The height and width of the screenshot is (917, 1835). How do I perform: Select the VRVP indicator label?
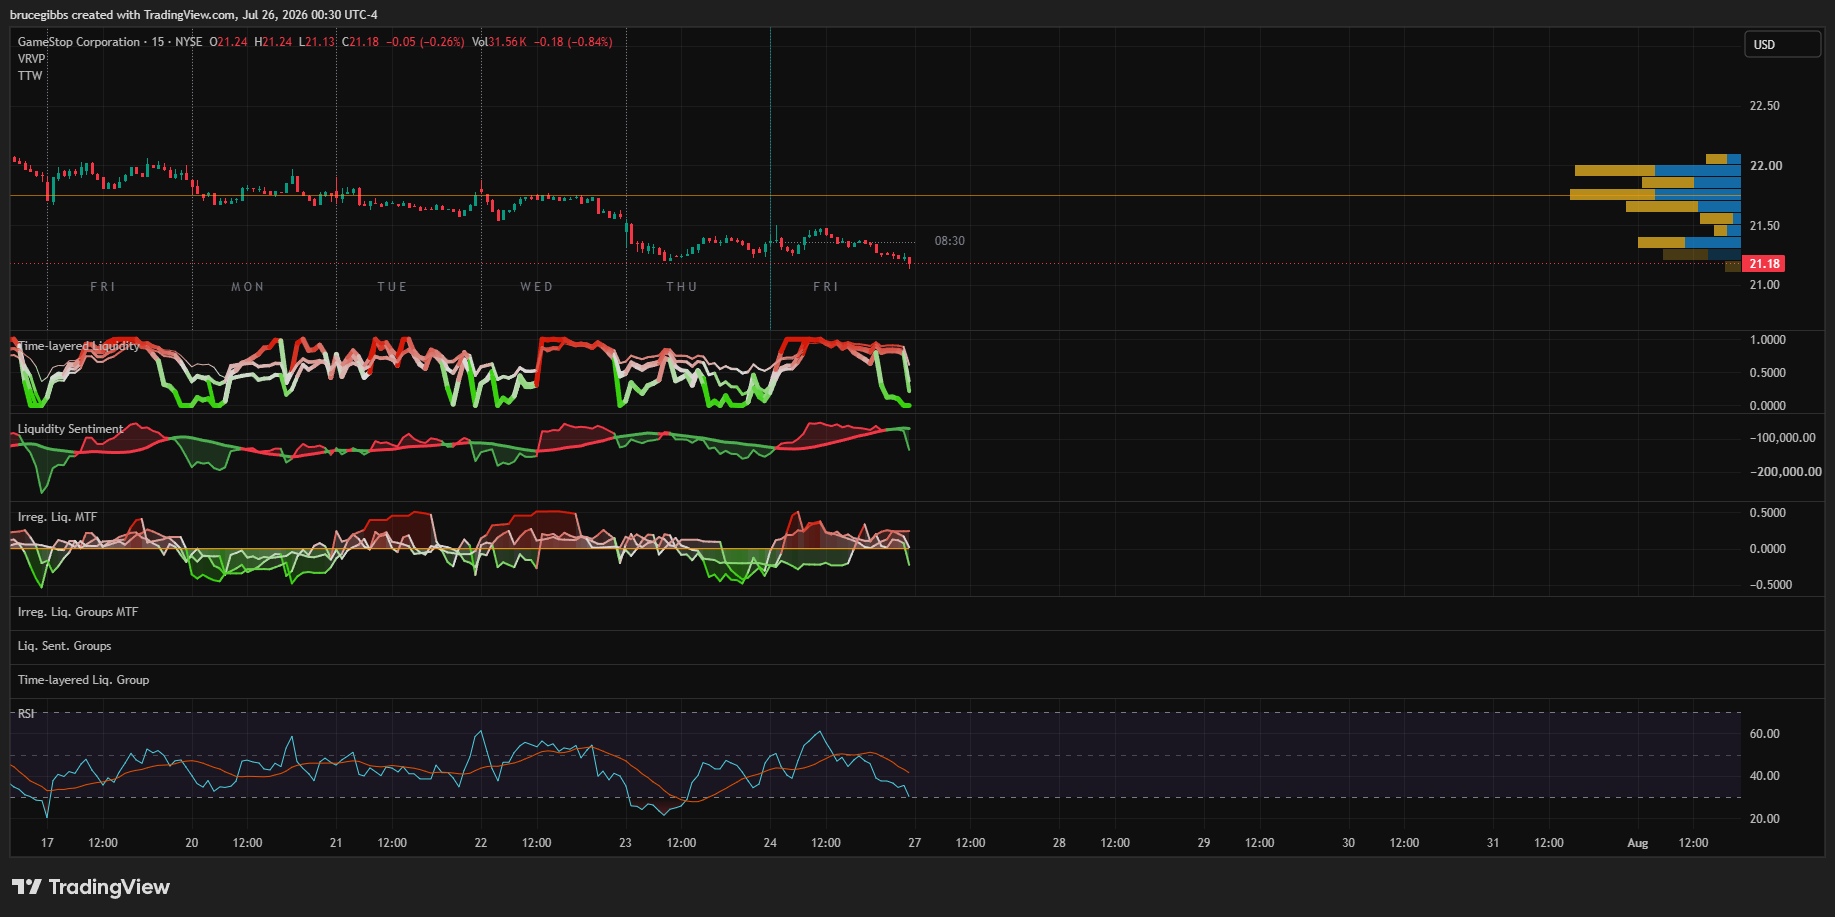coord(32,59)
